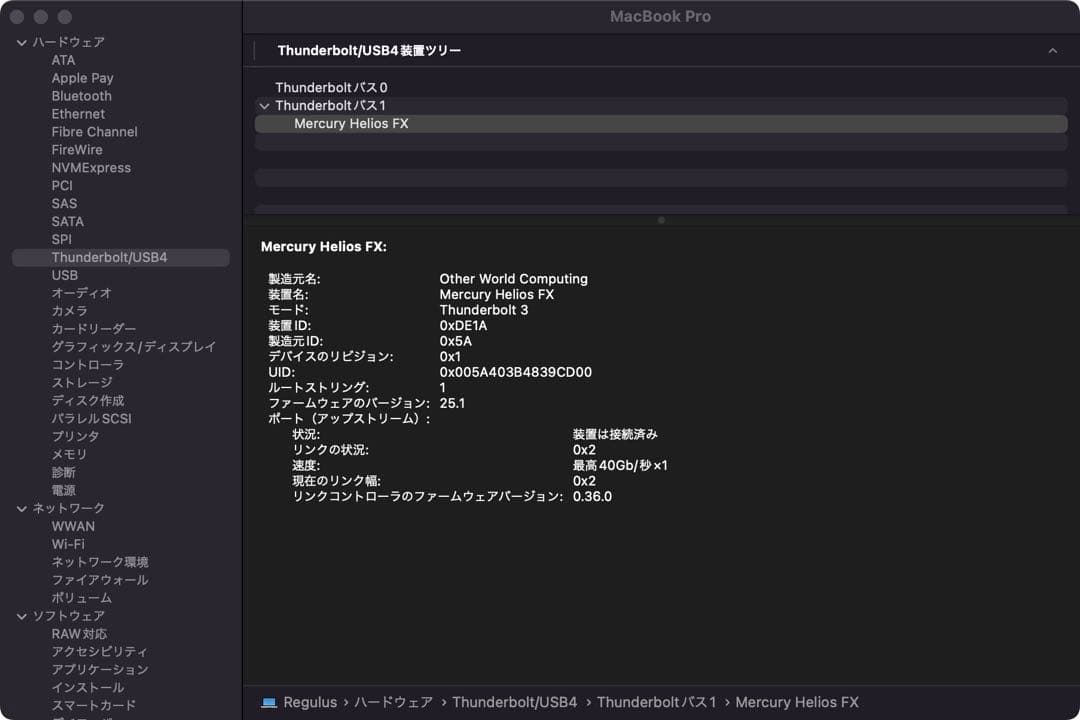Open the 診断 section in the sidebar
Viewport: 1080px width, 720px height.
[63, 472]
